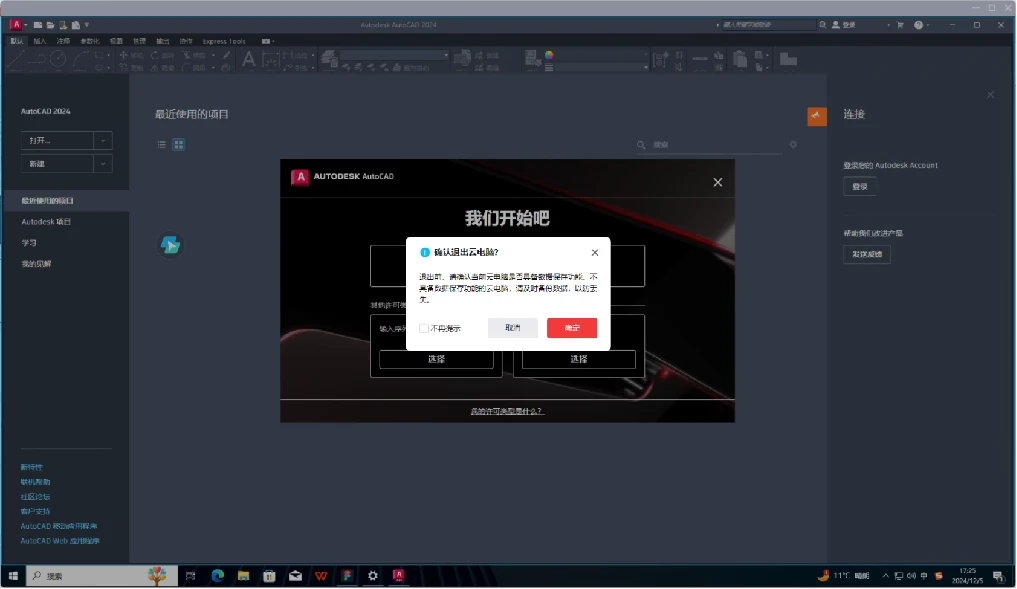Click the 登录 button in 连接 panel
This screenshot has height=589, width=1017.
(859, 187)
